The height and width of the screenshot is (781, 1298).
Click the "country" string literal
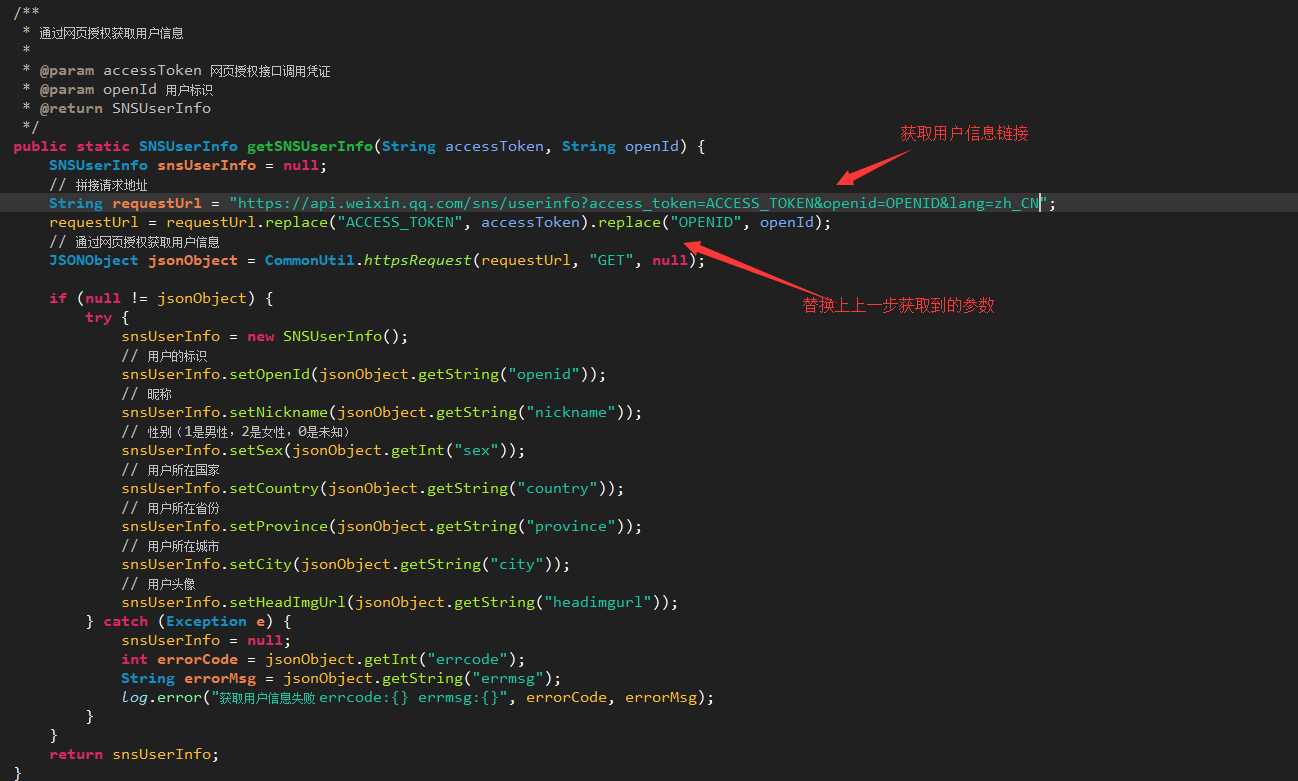click(x=557, y=488)
